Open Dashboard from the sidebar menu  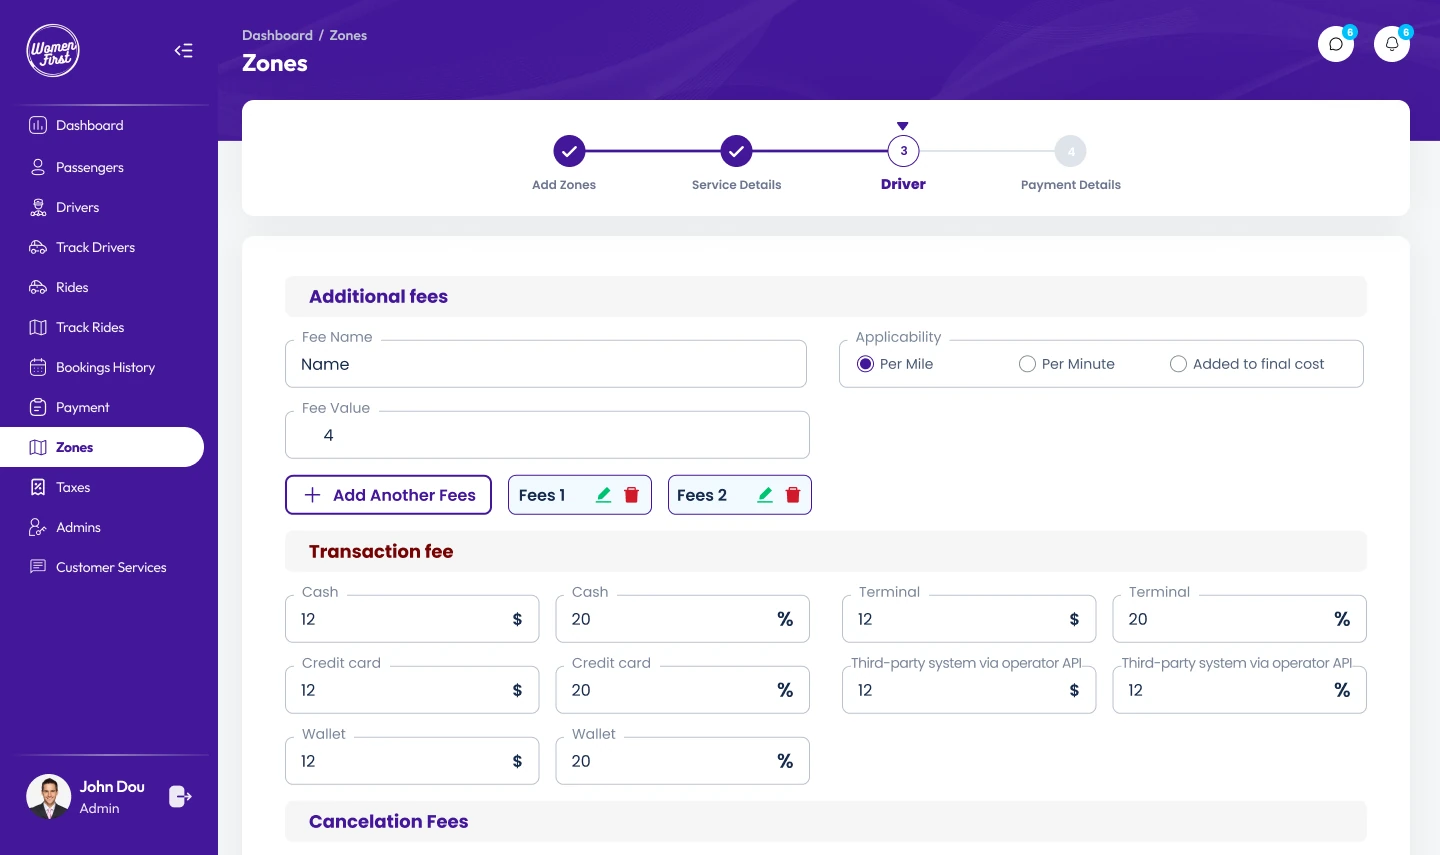(90, 125)
